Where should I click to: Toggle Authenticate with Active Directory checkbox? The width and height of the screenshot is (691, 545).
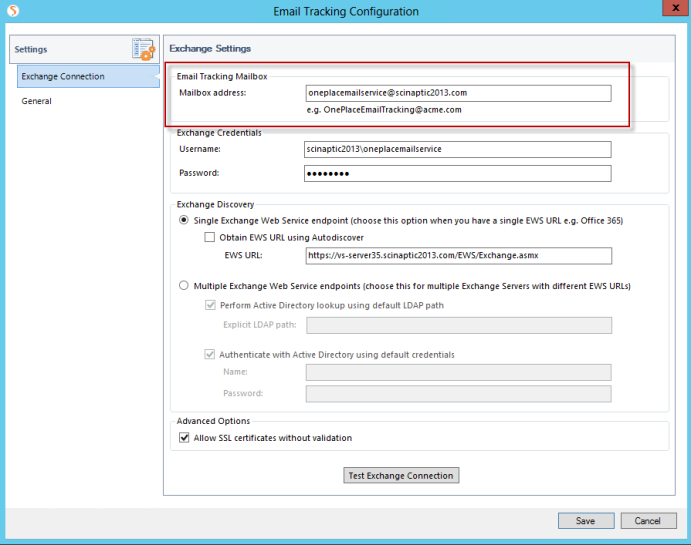209,354
